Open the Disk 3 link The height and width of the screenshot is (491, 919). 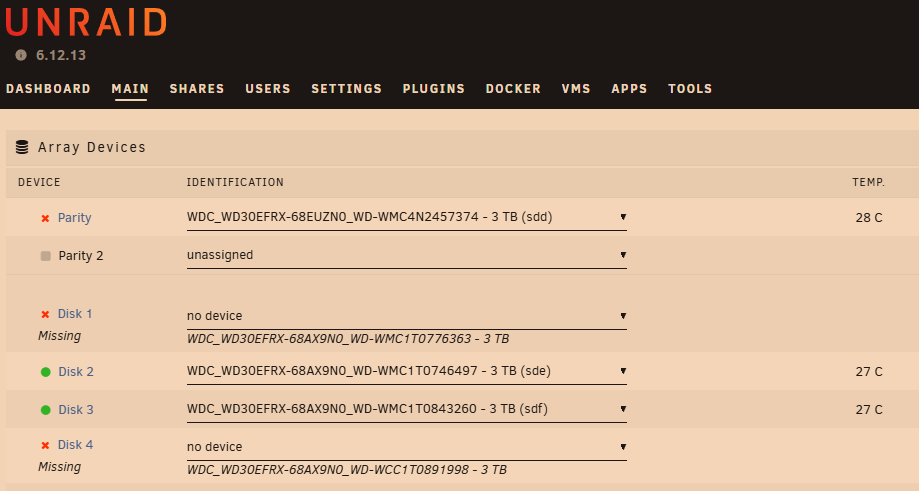click(76, 410)
